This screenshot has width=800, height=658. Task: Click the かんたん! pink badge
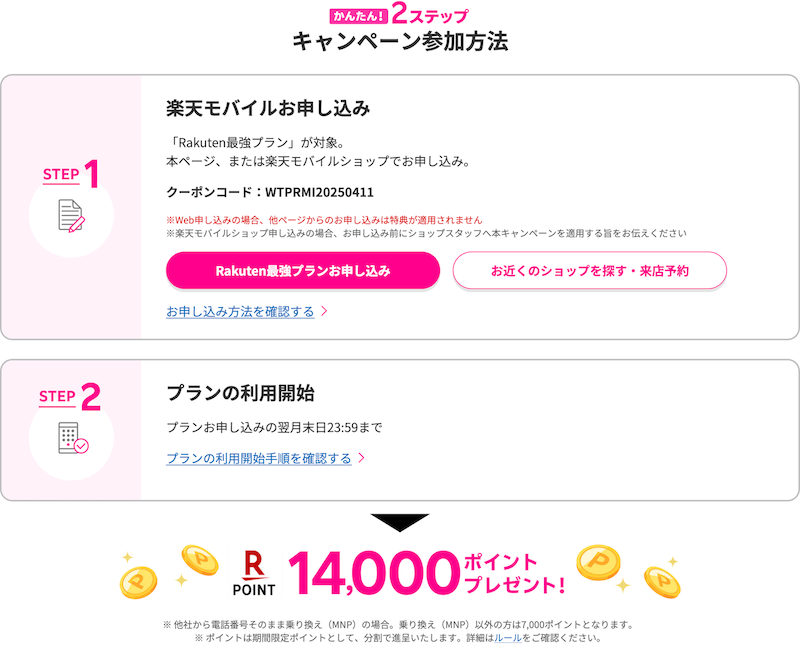(x=359, y=16)
